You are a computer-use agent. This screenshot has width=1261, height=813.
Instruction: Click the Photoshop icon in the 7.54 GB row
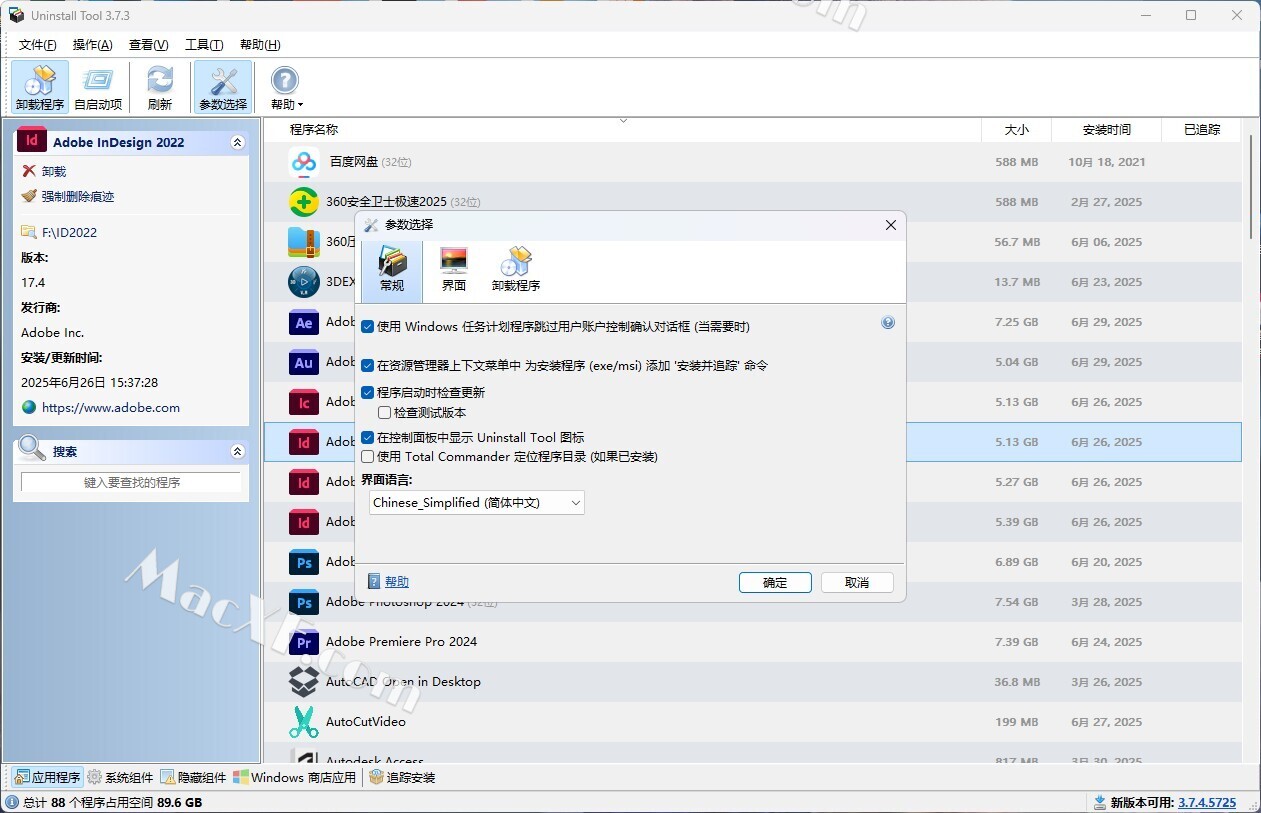pyautogui.click(x=304, y=602)
